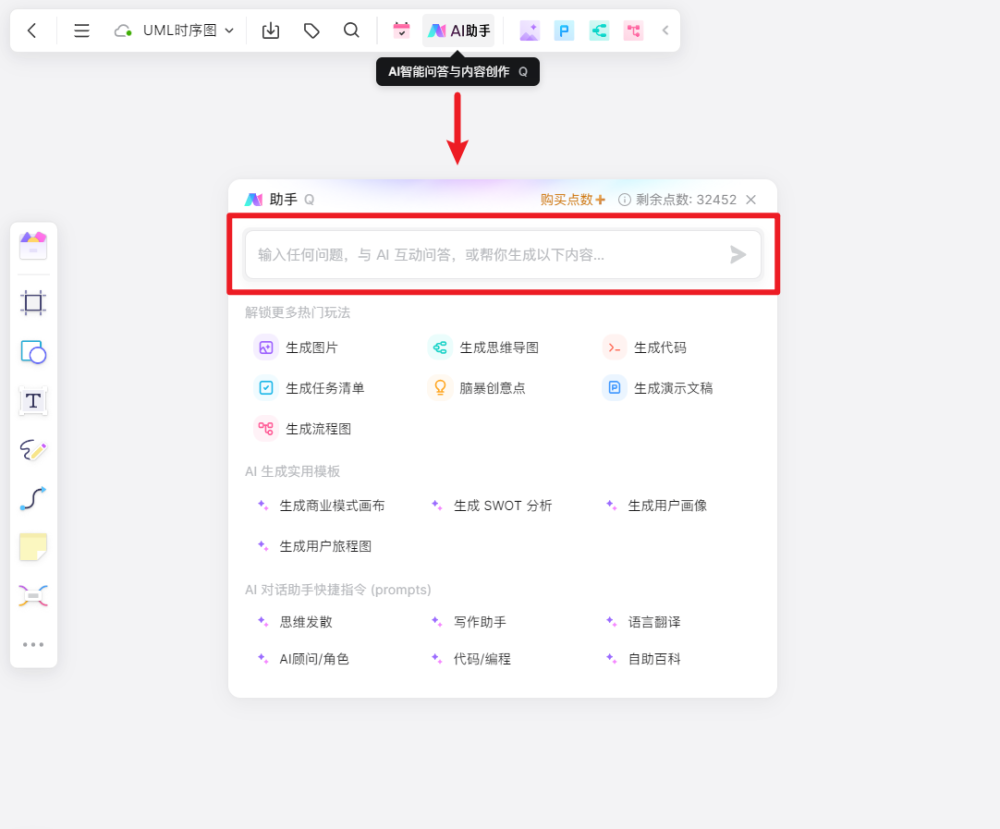Image resolution: width=1000 pixels, height=829 pixels.
Task: Select the Shapes tool in sidebar
Action: pyautogui.click(x=33, y=352)
